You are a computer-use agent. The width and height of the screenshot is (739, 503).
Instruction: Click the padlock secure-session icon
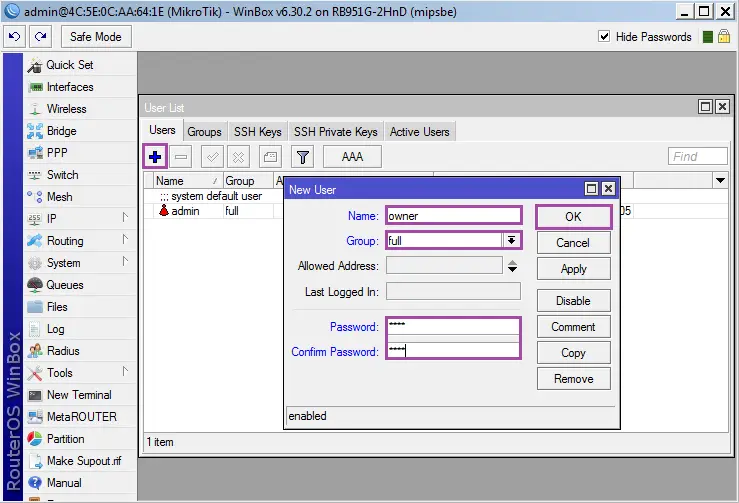tap(724, 36)
